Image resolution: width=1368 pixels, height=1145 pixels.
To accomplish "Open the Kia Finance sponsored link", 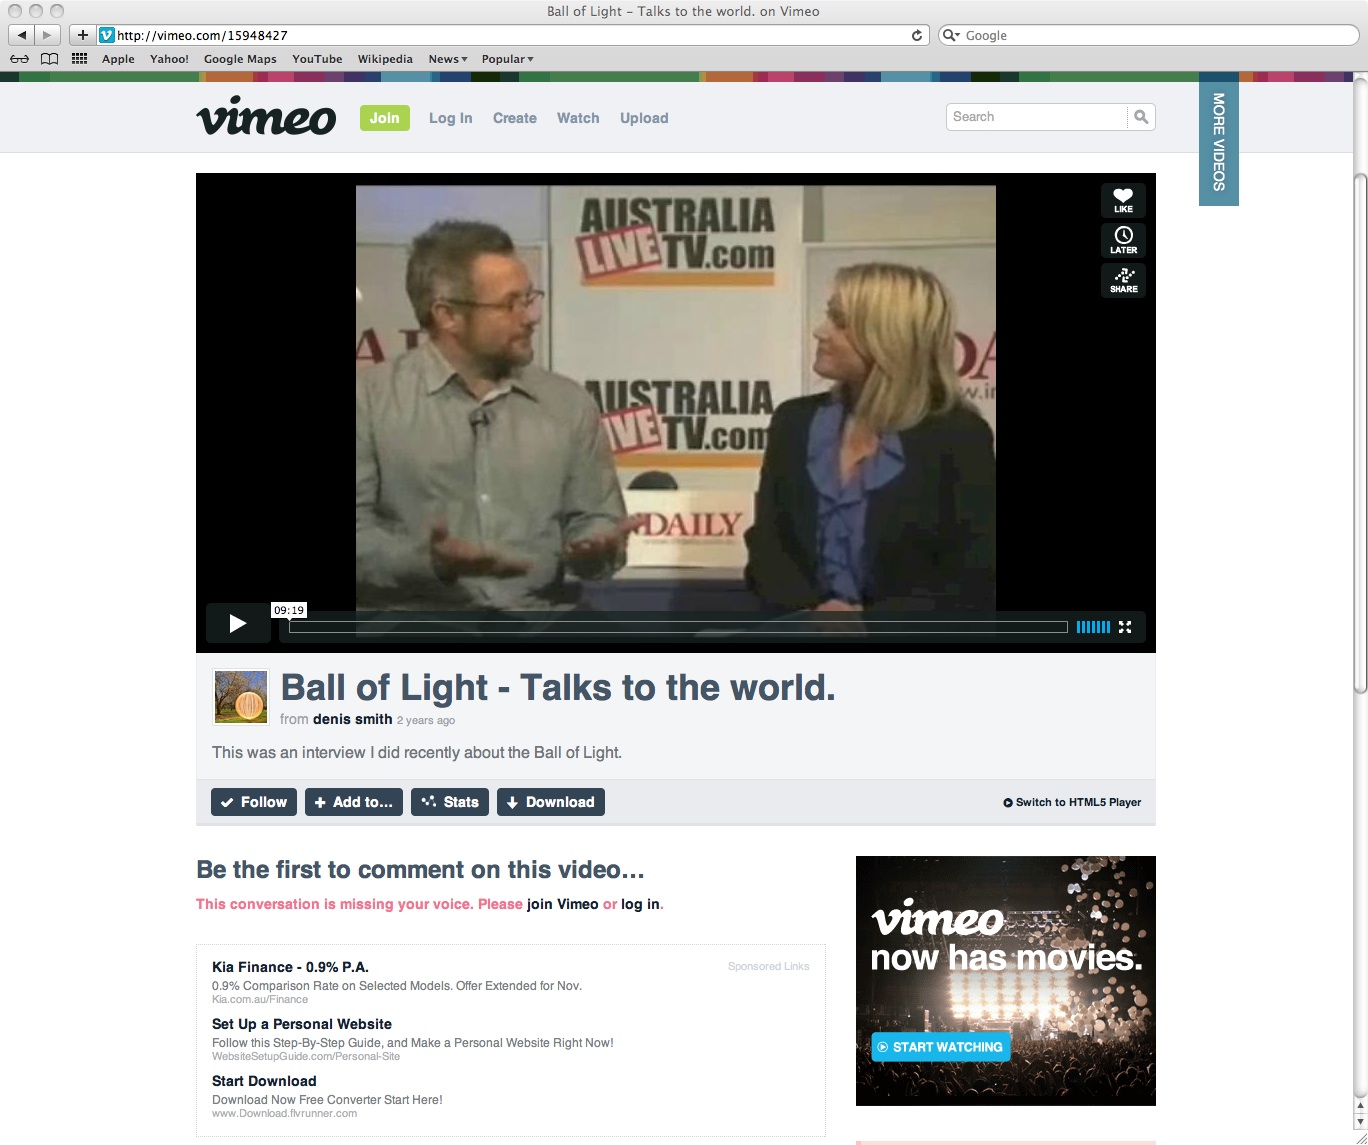I will [x=290, y=967].
